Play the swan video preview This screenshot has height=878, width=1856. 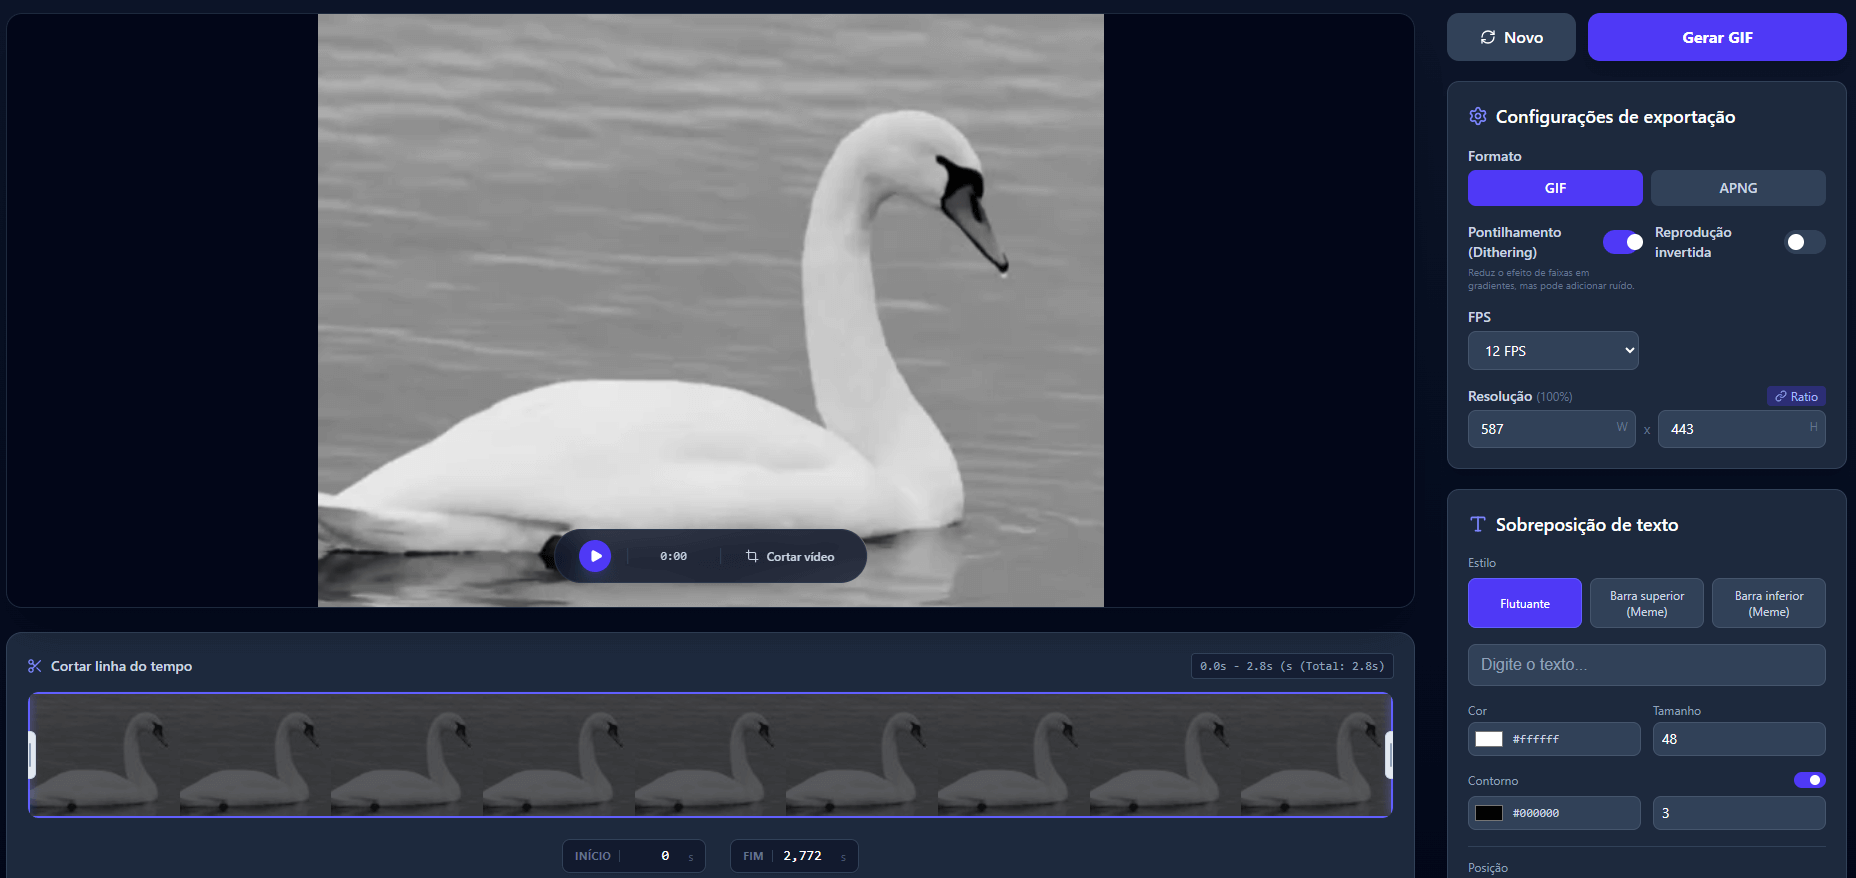[x=595, y=556]
